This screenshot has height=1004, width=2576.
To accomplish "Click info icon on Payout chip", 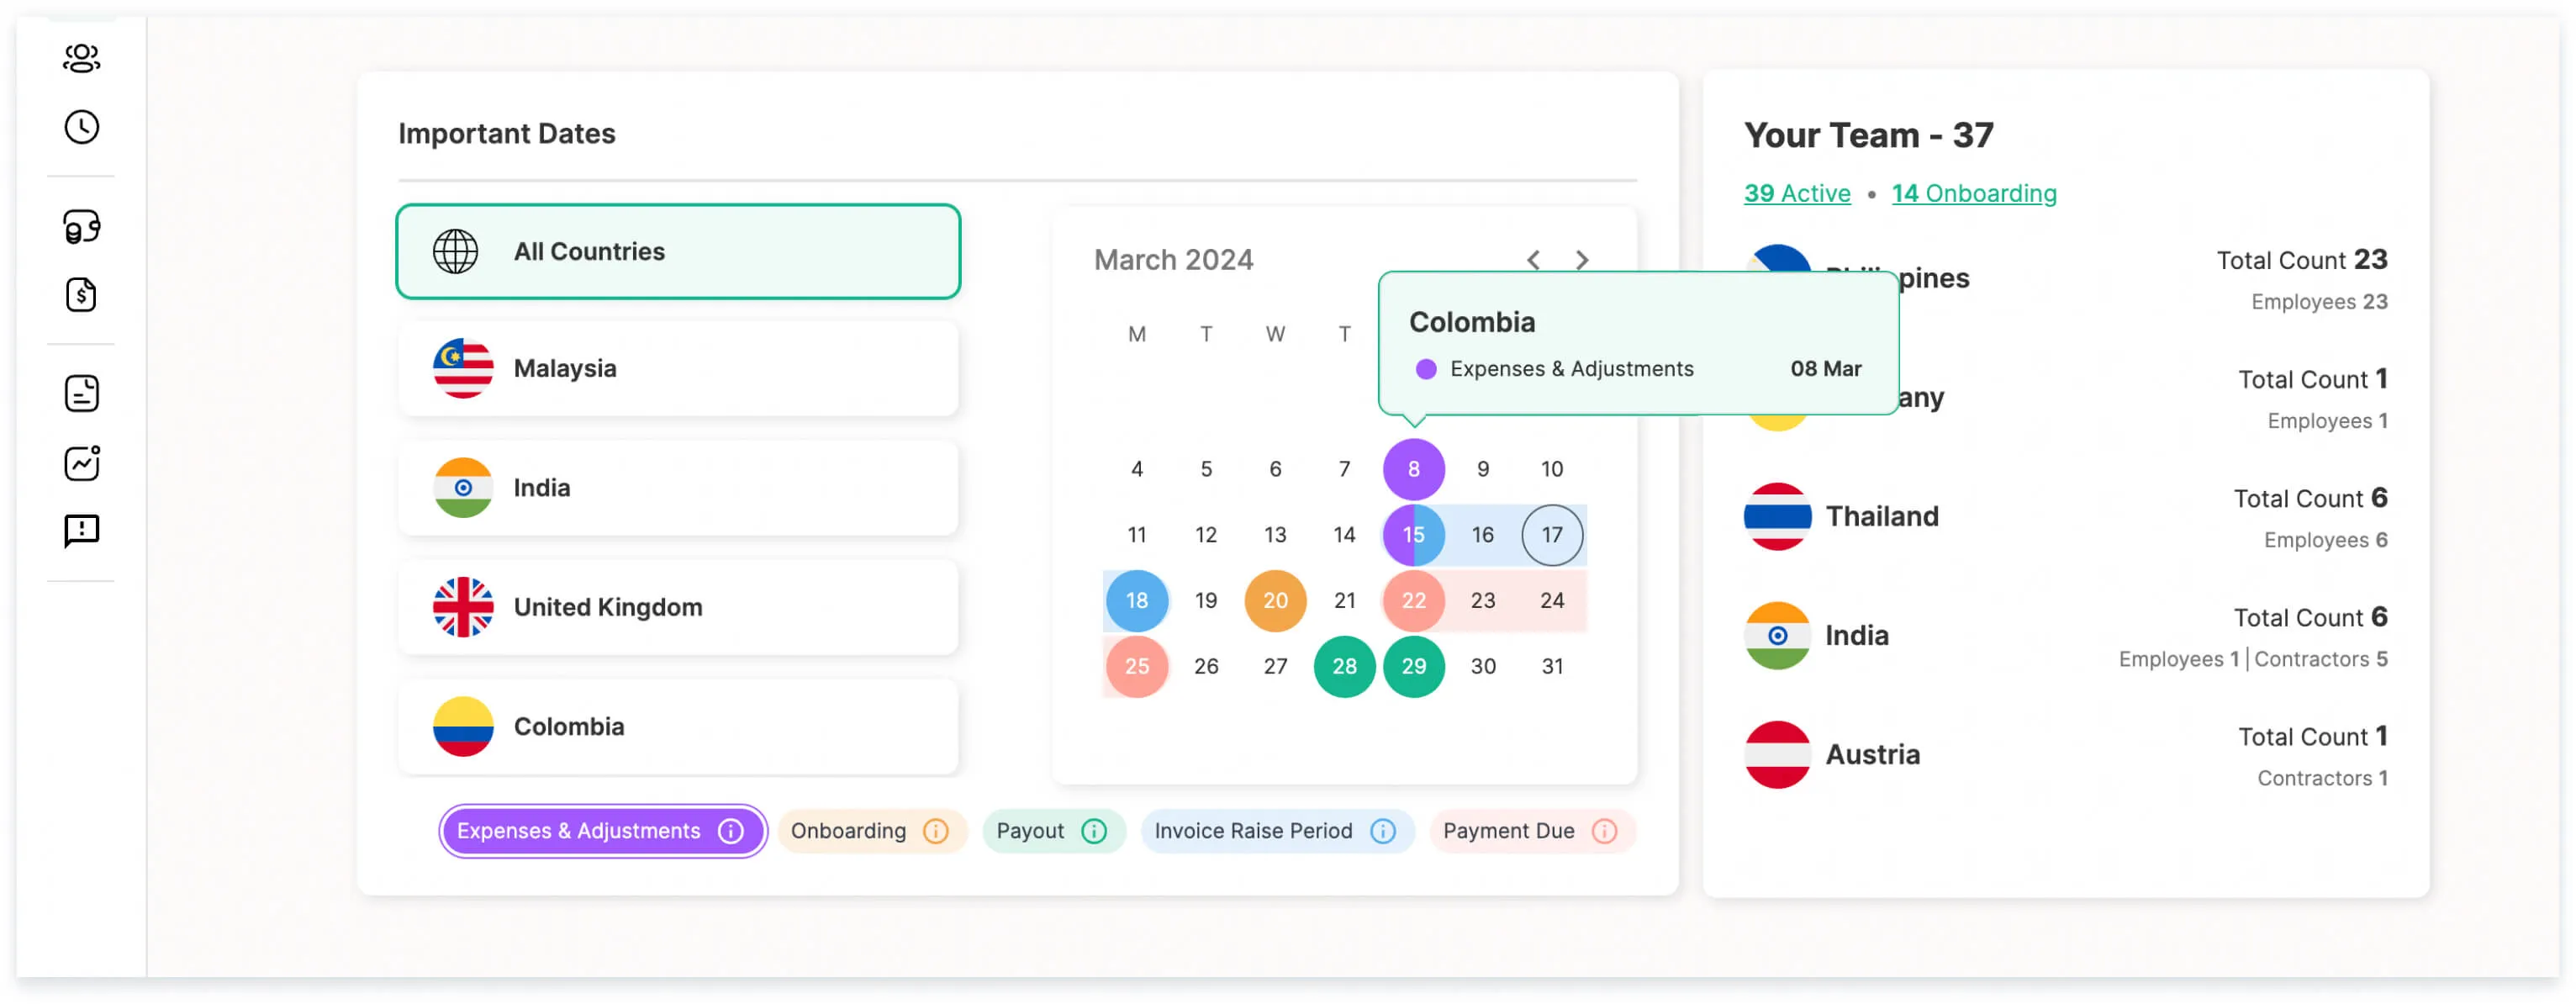I will click(1094, 832).
